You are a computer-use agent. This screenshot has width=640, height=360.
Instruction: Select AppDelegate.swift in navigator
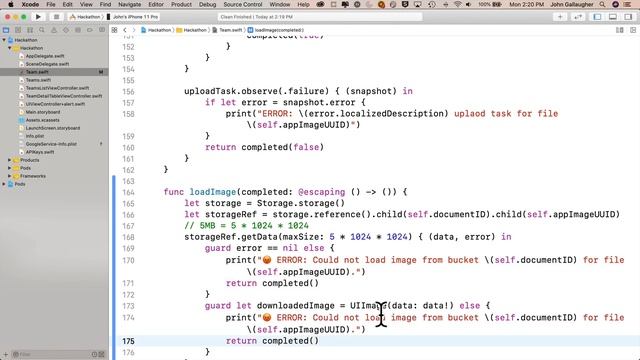(x=45, y=56)
